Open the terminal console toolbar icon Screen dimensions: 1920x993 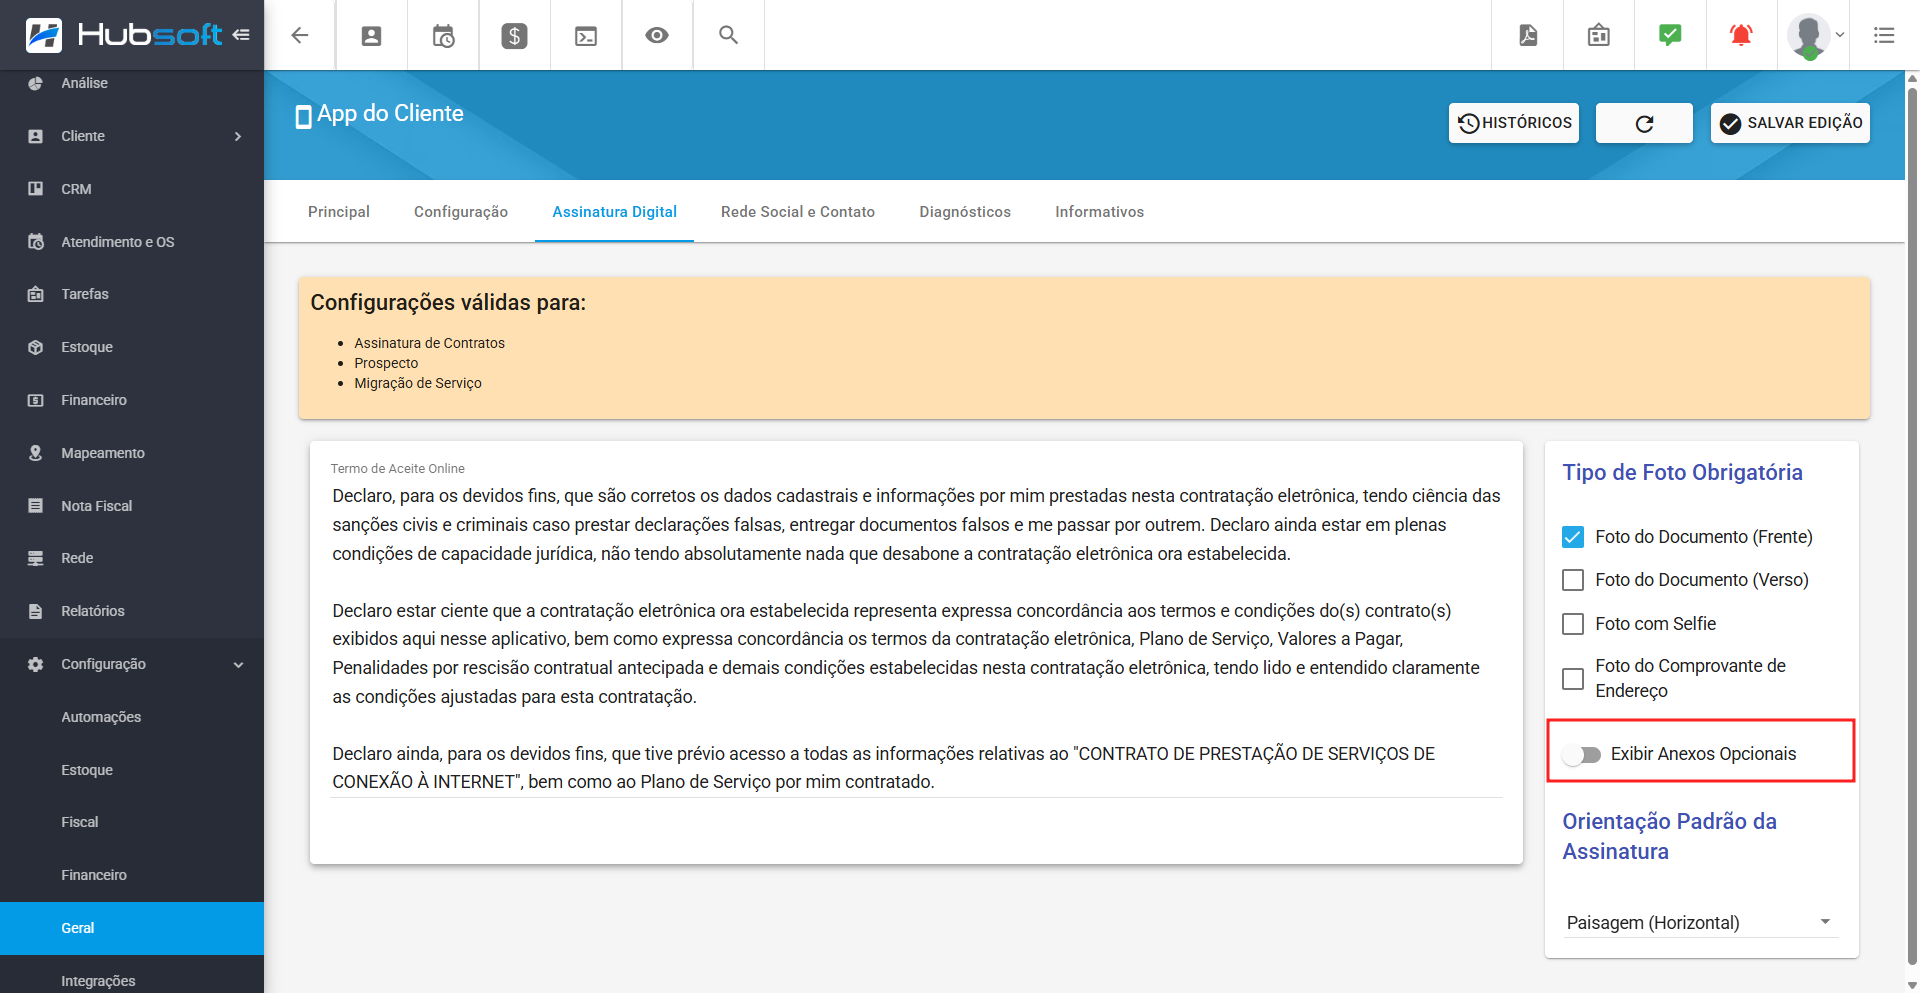pyautogui.click(x=586, y=36)
